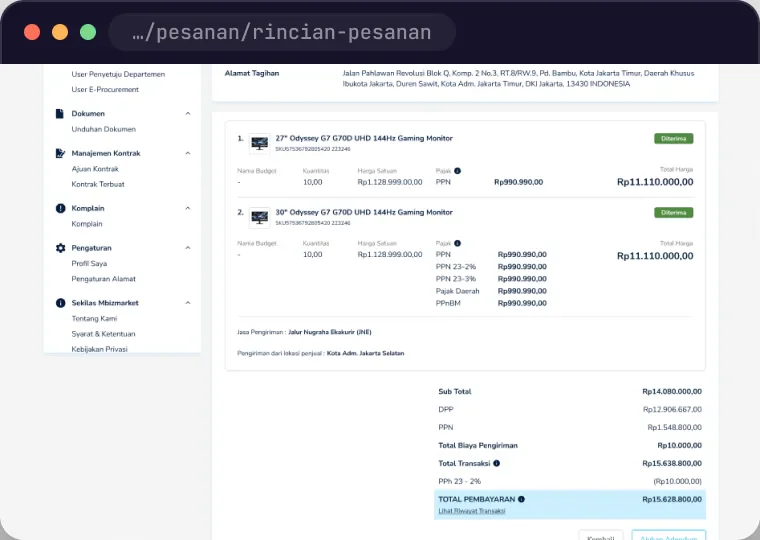Click the 30" Odyssey G7 monitor thumbnail
The image size is (760, 540).
259,218
